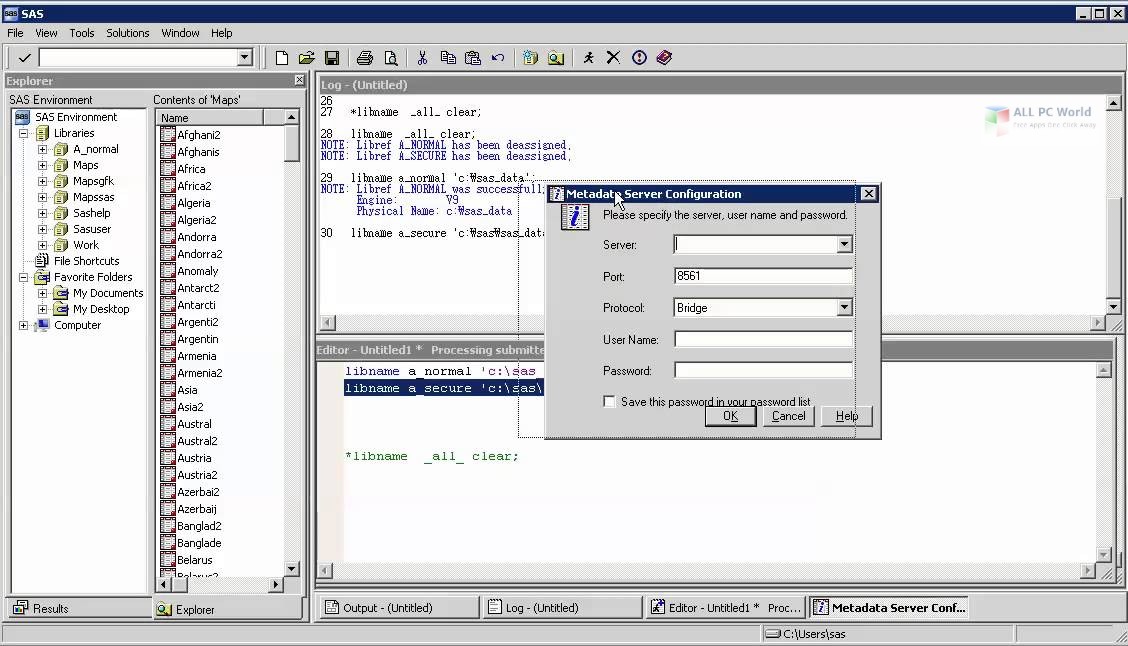This screenshot has width=1128, height=646.
Task: Cut selection with the scissors icon
Action: click(x=422, y=58)
